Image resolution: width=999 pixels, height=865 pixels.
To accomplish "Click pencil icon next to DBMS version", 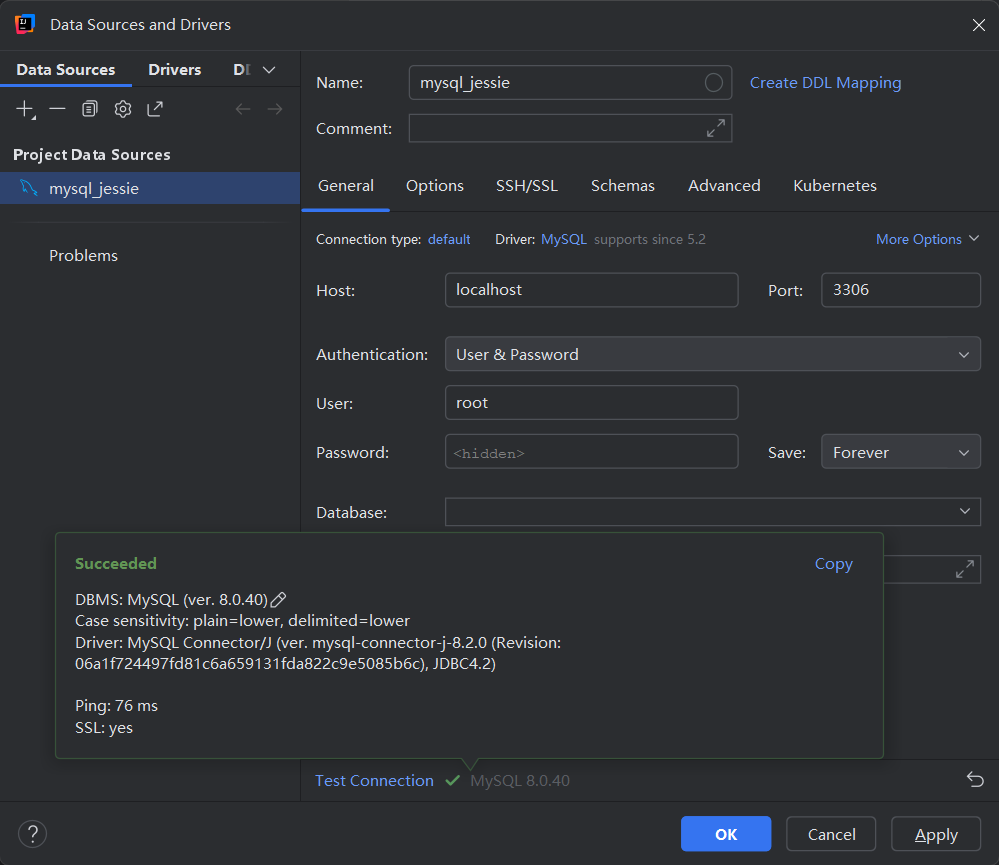I will pyautogui.click(x=278, y=600).
